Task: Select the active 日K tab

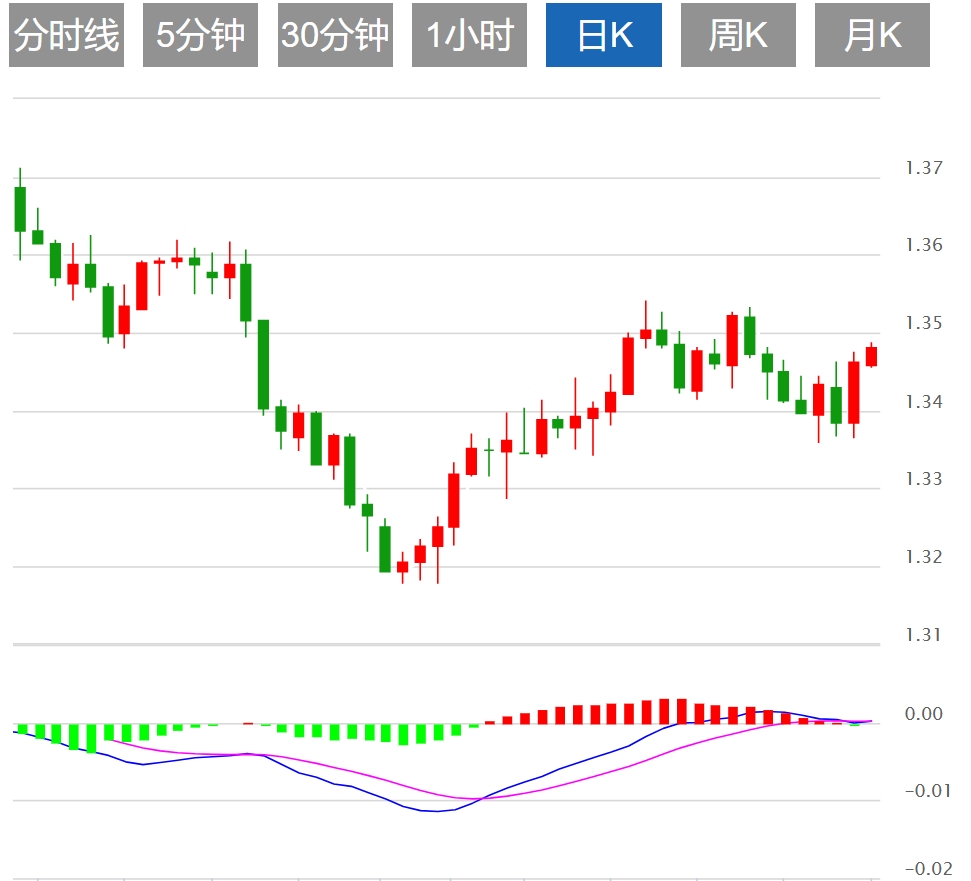Action: [x=604, y=36]
